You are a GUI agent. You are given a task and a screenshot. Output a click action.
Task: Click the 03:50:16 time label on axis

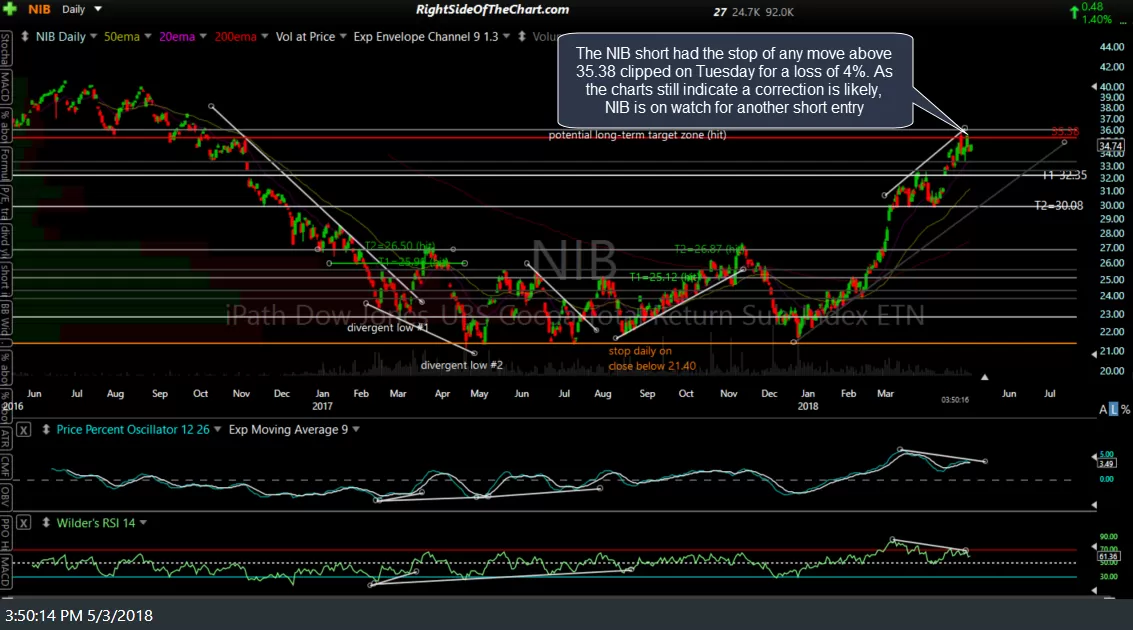tap(955, 400)
